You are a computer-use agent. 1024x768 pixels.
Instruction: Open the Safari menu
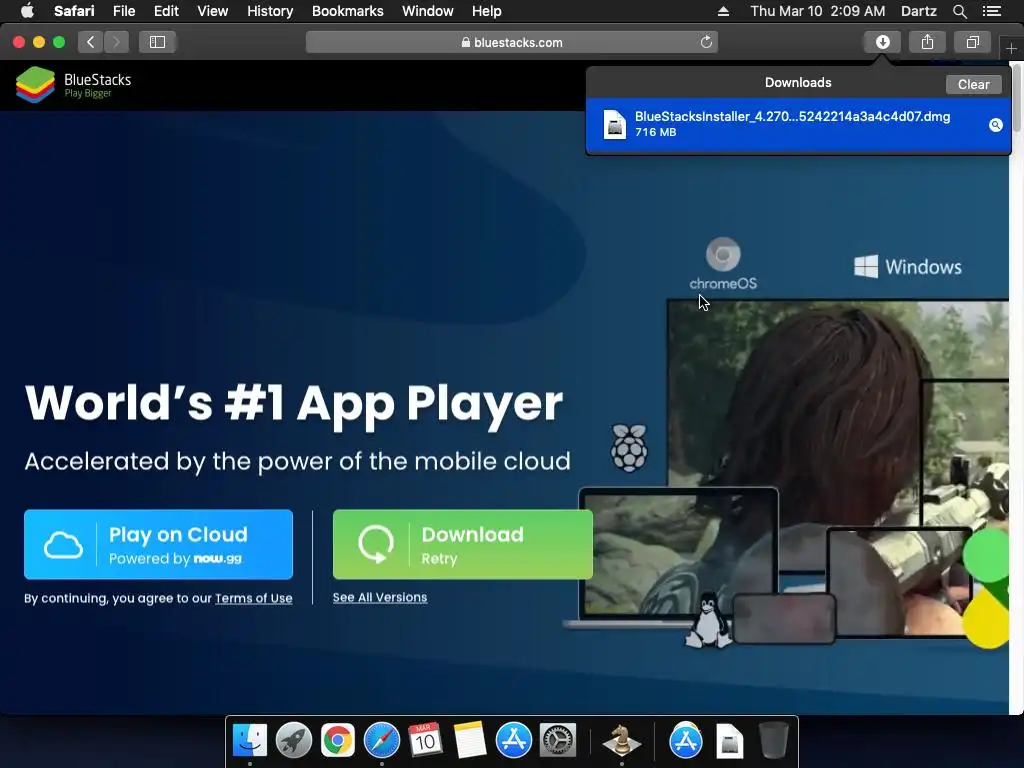click(74, 11)
